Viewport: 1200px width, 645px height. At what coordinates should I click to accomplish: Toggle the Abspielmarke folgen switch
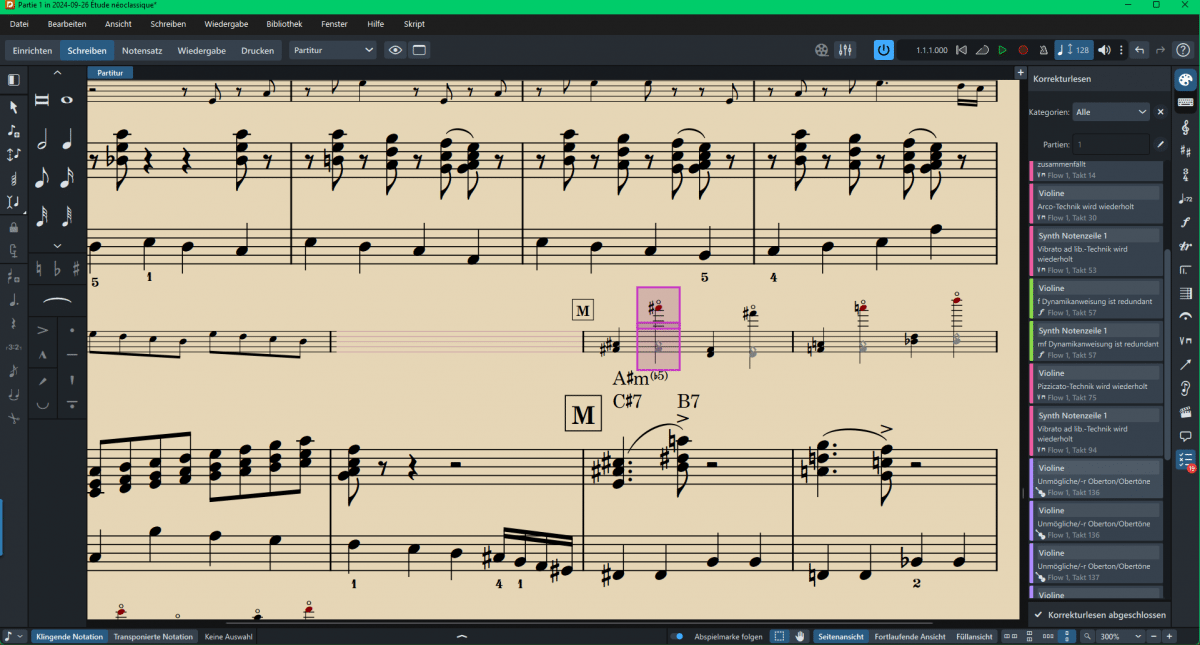tap(677, 636)
